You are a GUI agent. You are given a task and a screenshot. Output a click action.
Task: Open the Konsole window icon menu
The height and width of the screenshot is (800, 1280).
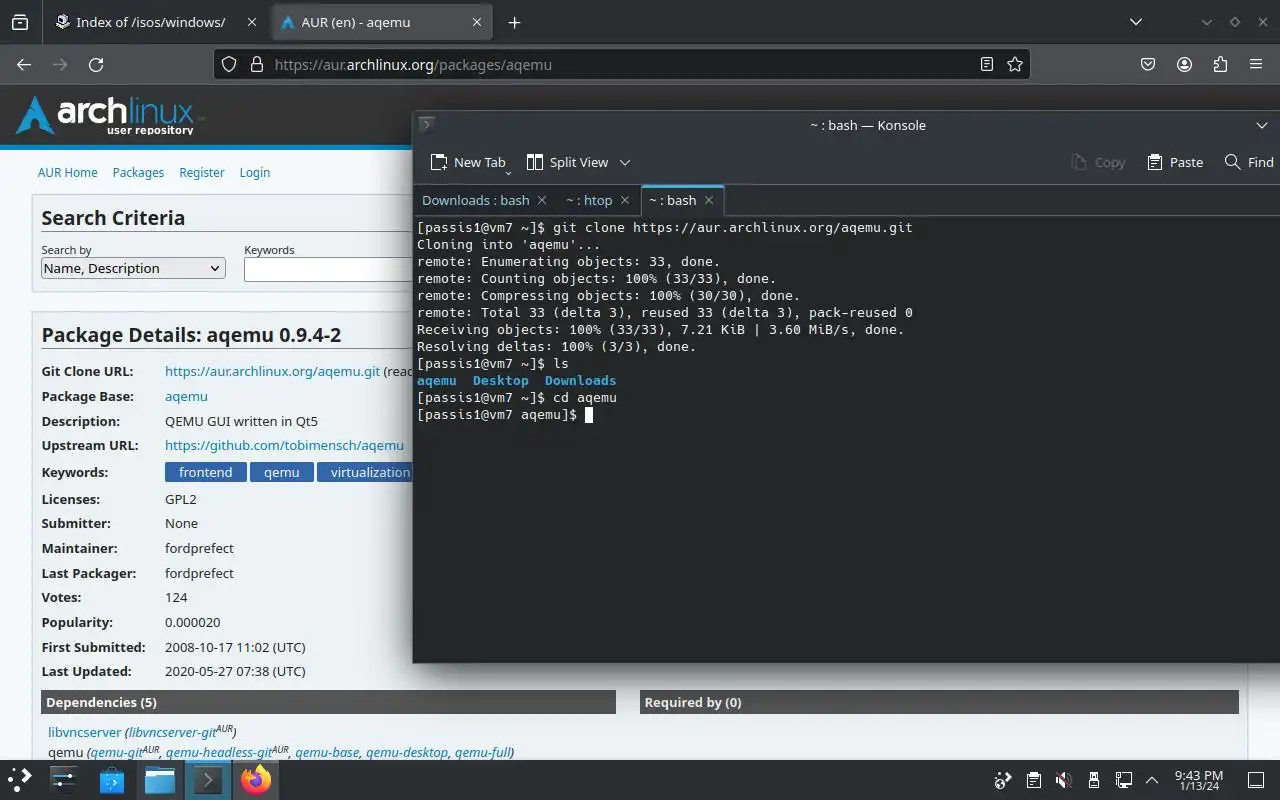coord(426,124)
